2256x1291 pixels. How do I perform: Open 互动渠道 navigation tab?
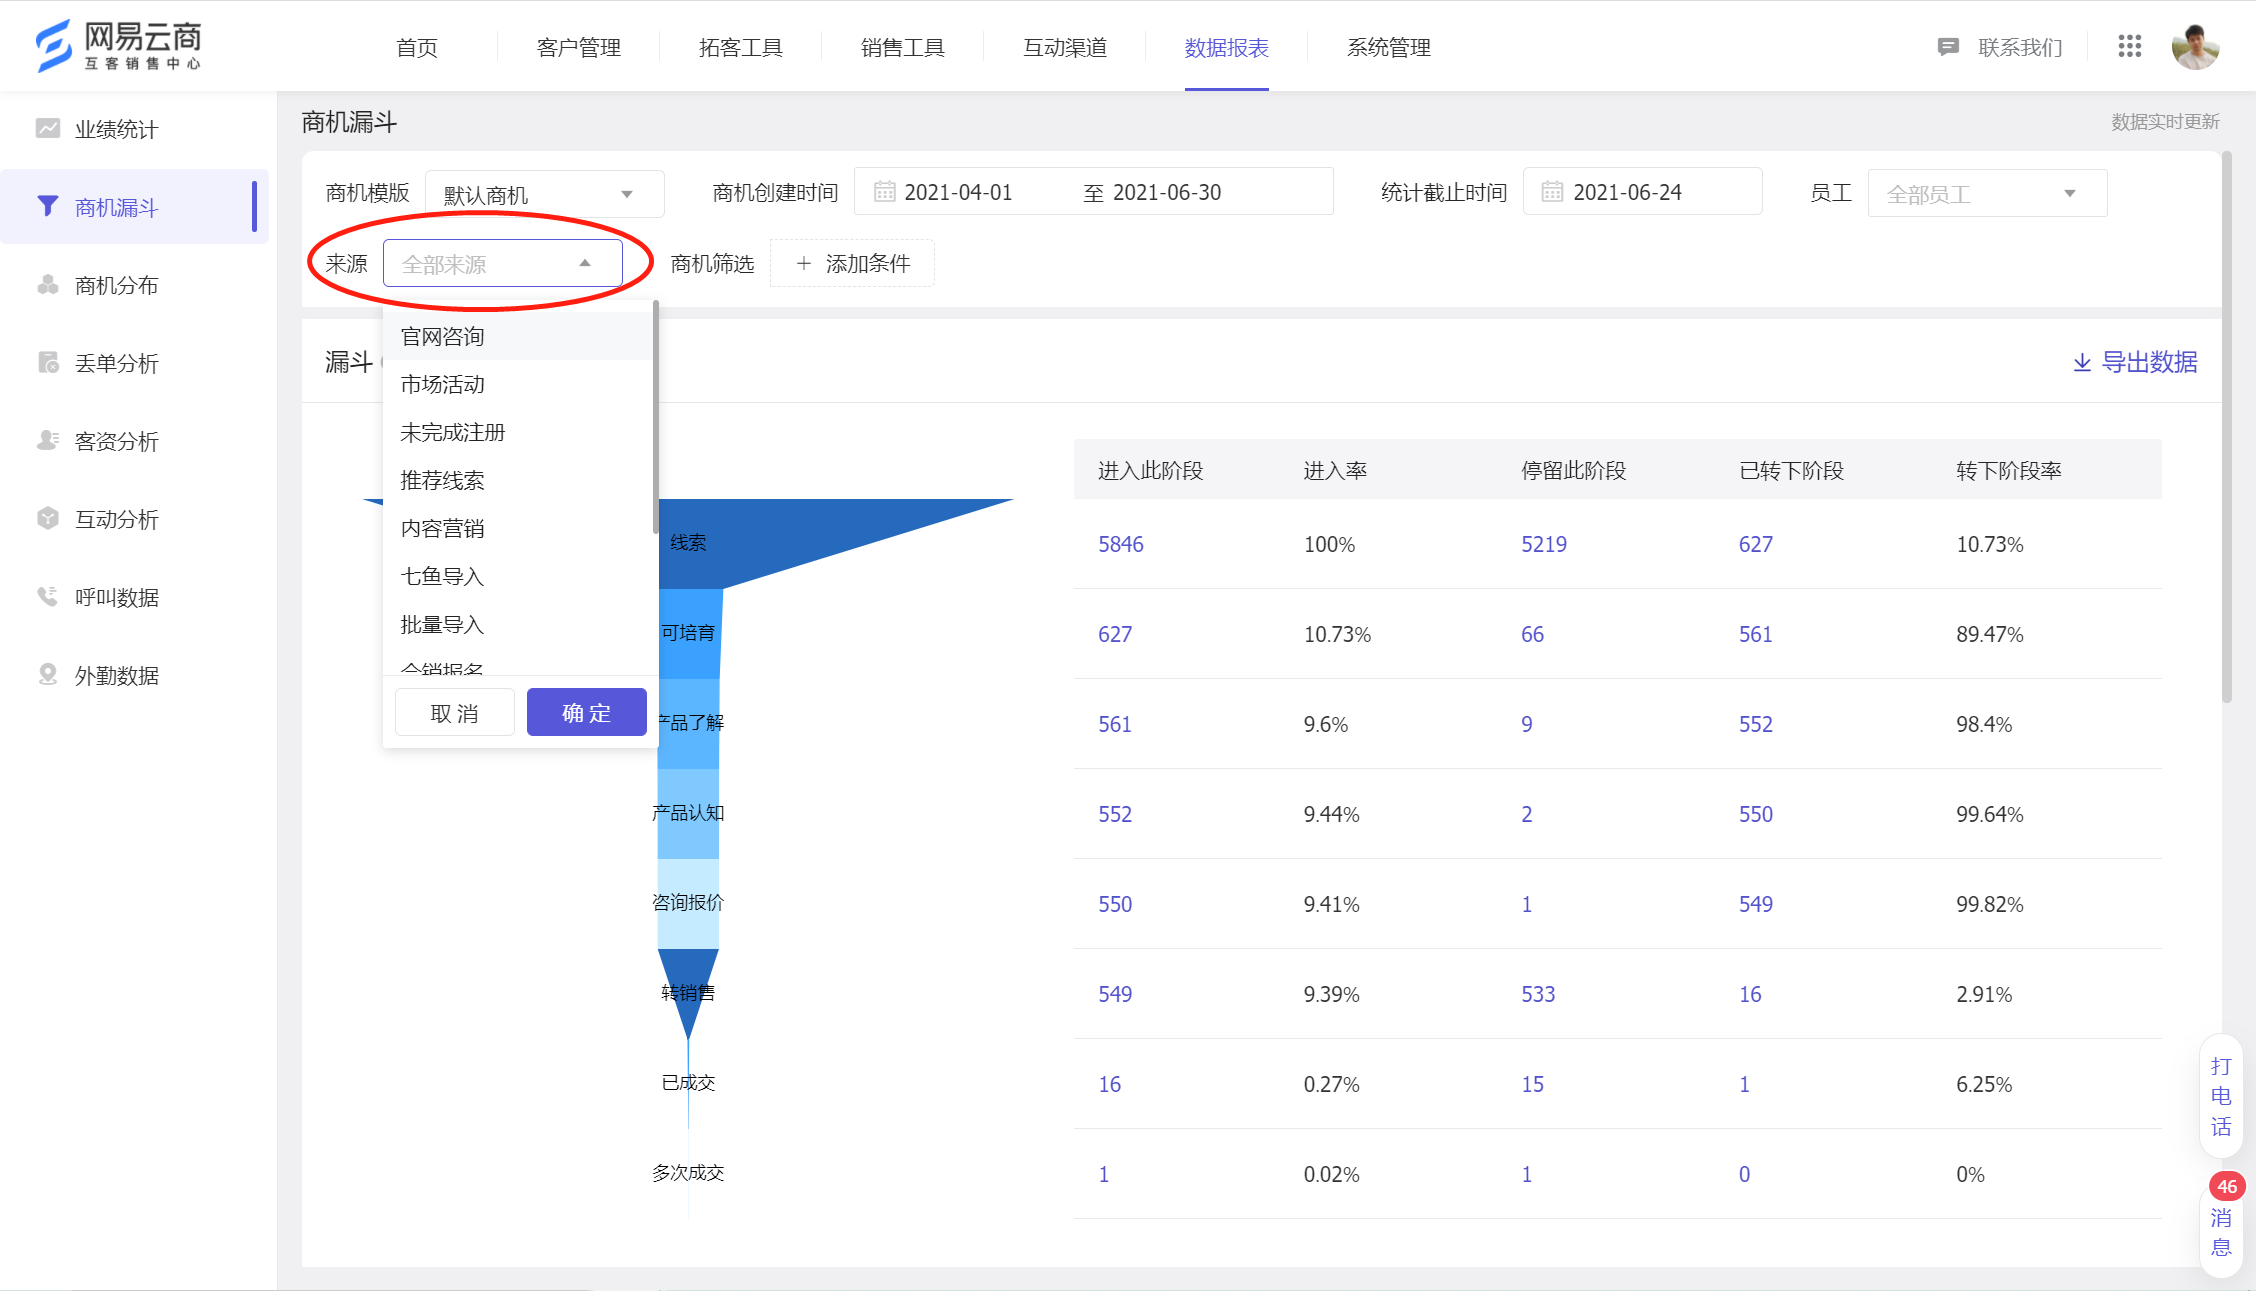coord(1065,47)
